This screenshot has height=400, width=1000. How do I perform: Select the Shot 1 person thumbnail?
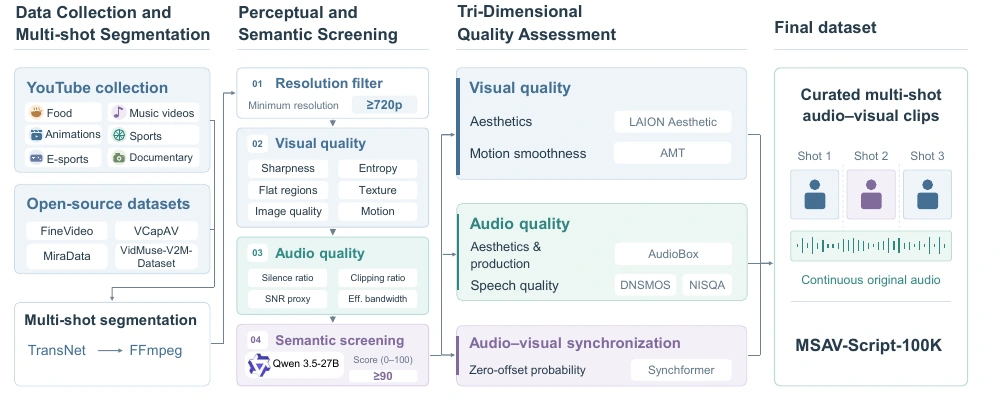814,195
